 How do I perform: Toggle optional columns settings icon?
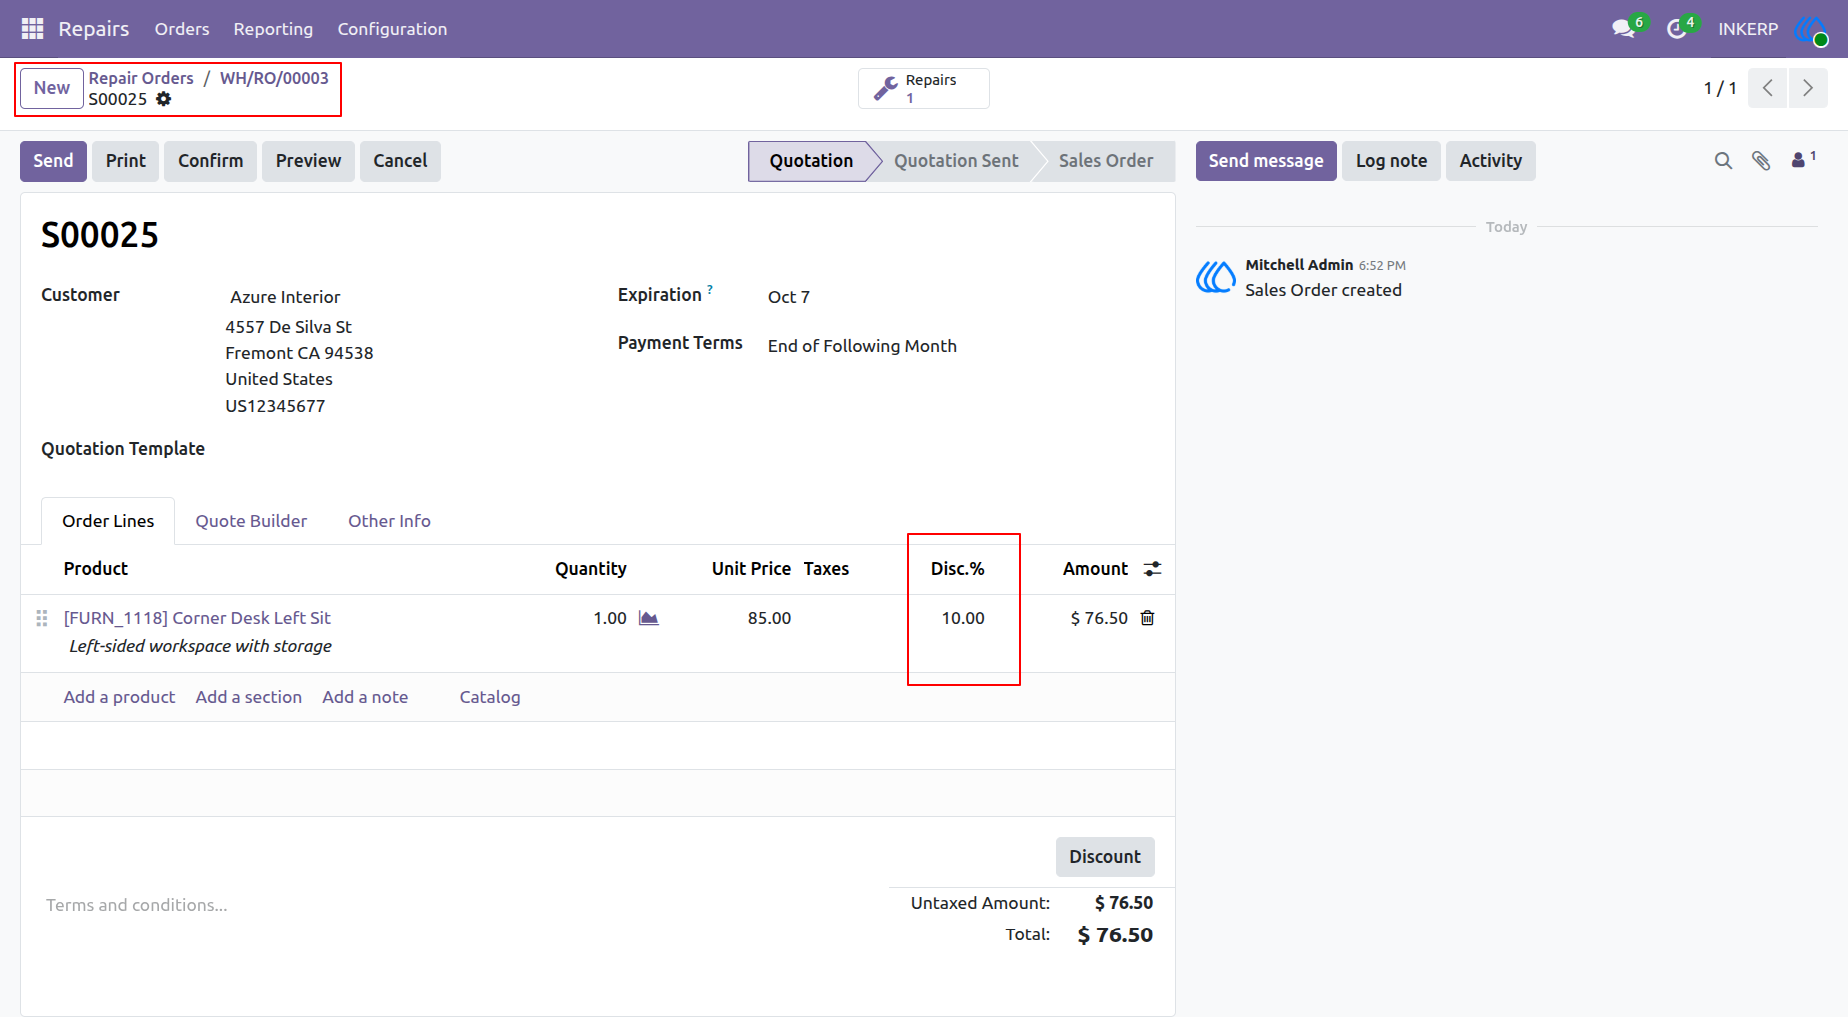click(1153, 569)
